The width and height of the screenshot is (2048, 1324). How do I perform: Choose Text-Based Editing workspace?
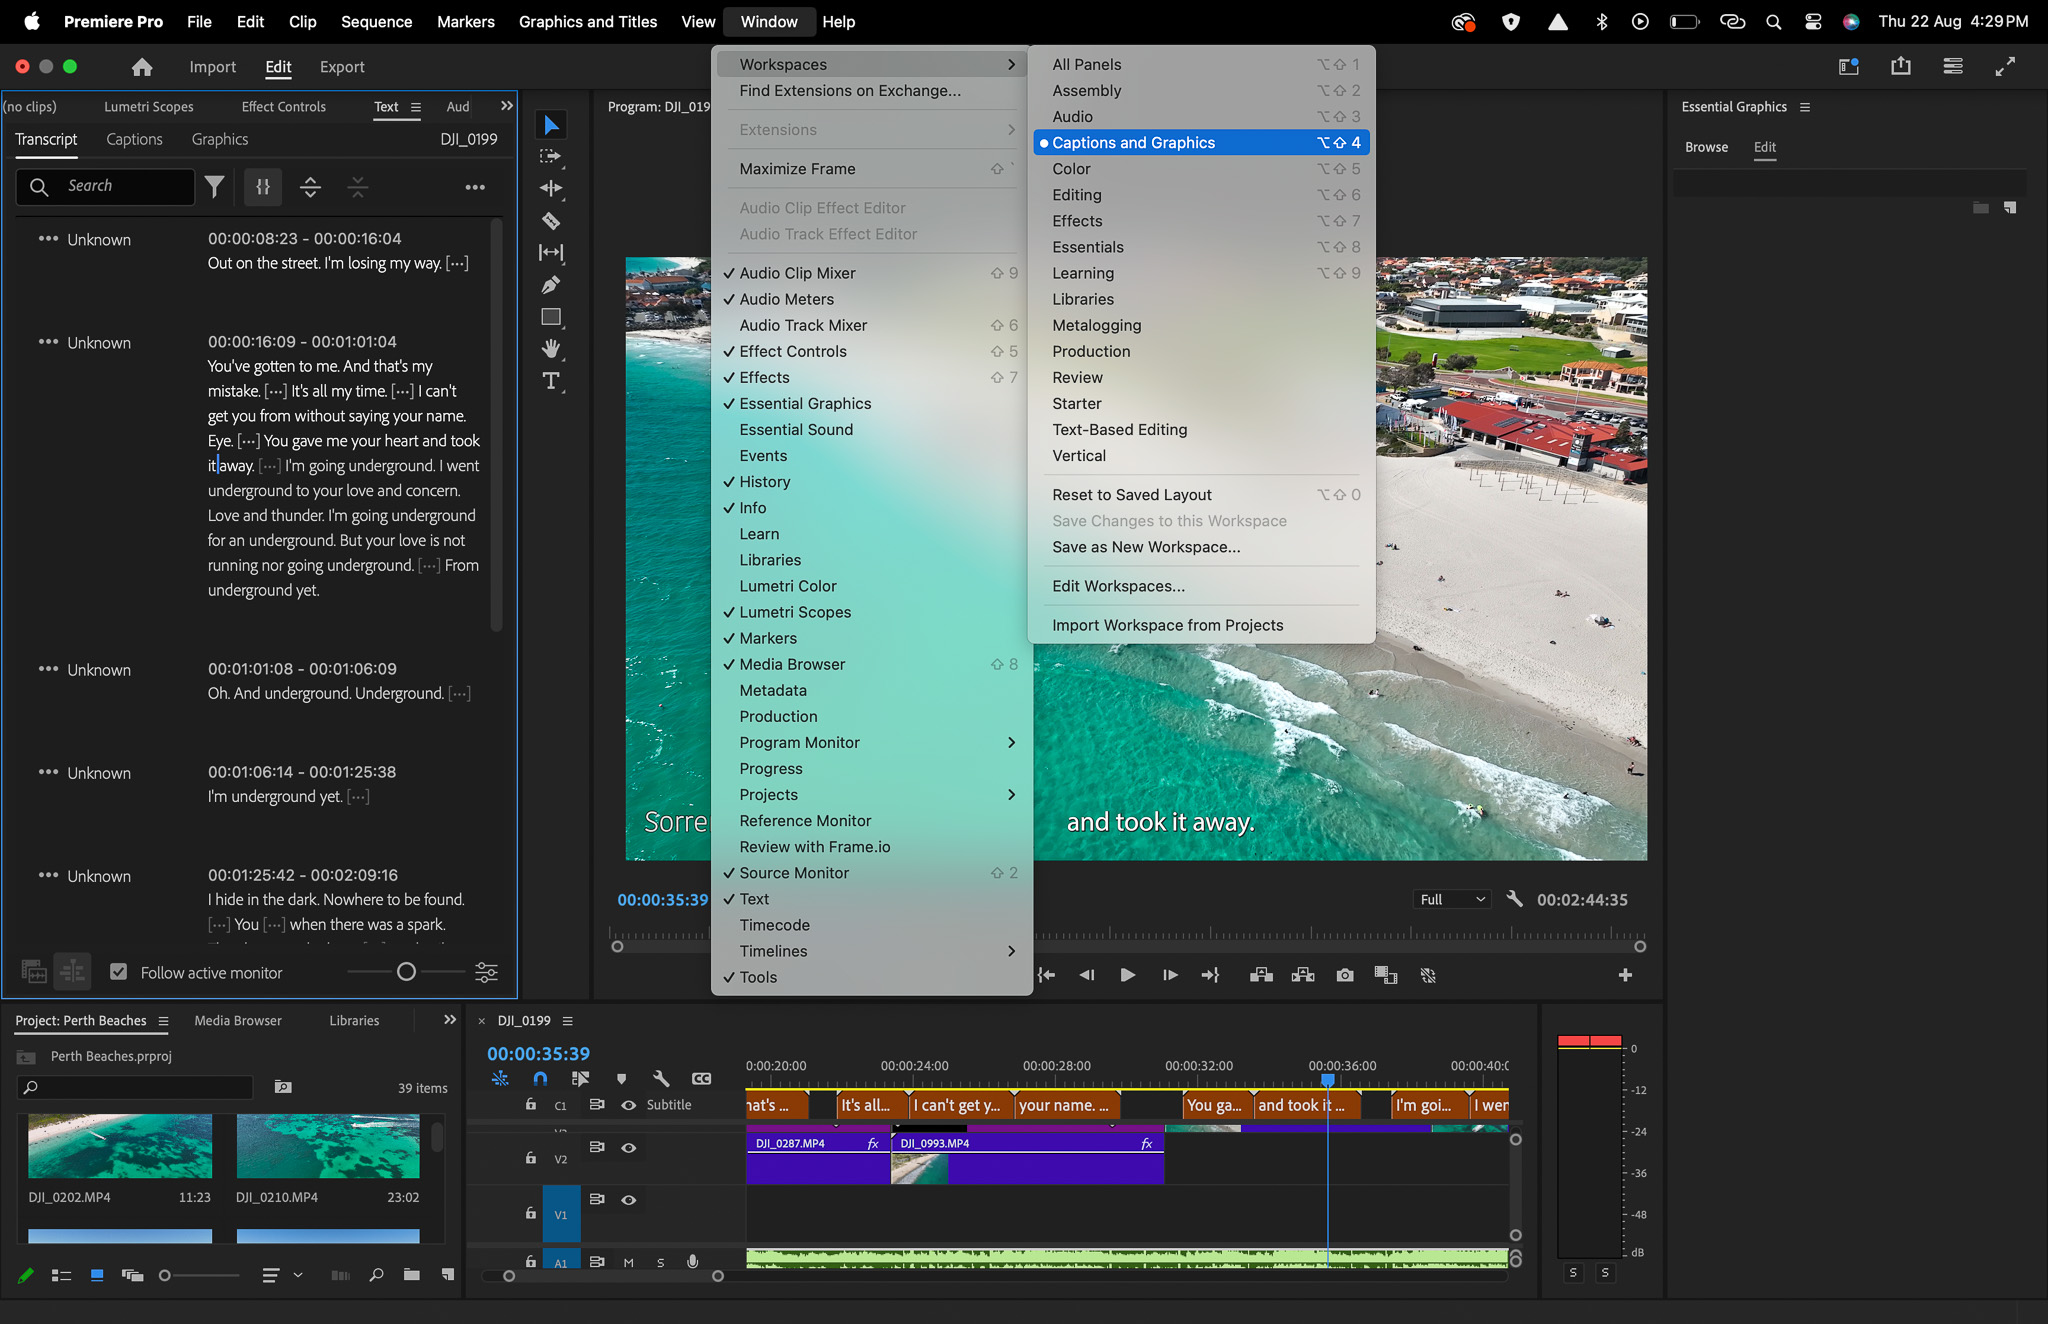1201,429
